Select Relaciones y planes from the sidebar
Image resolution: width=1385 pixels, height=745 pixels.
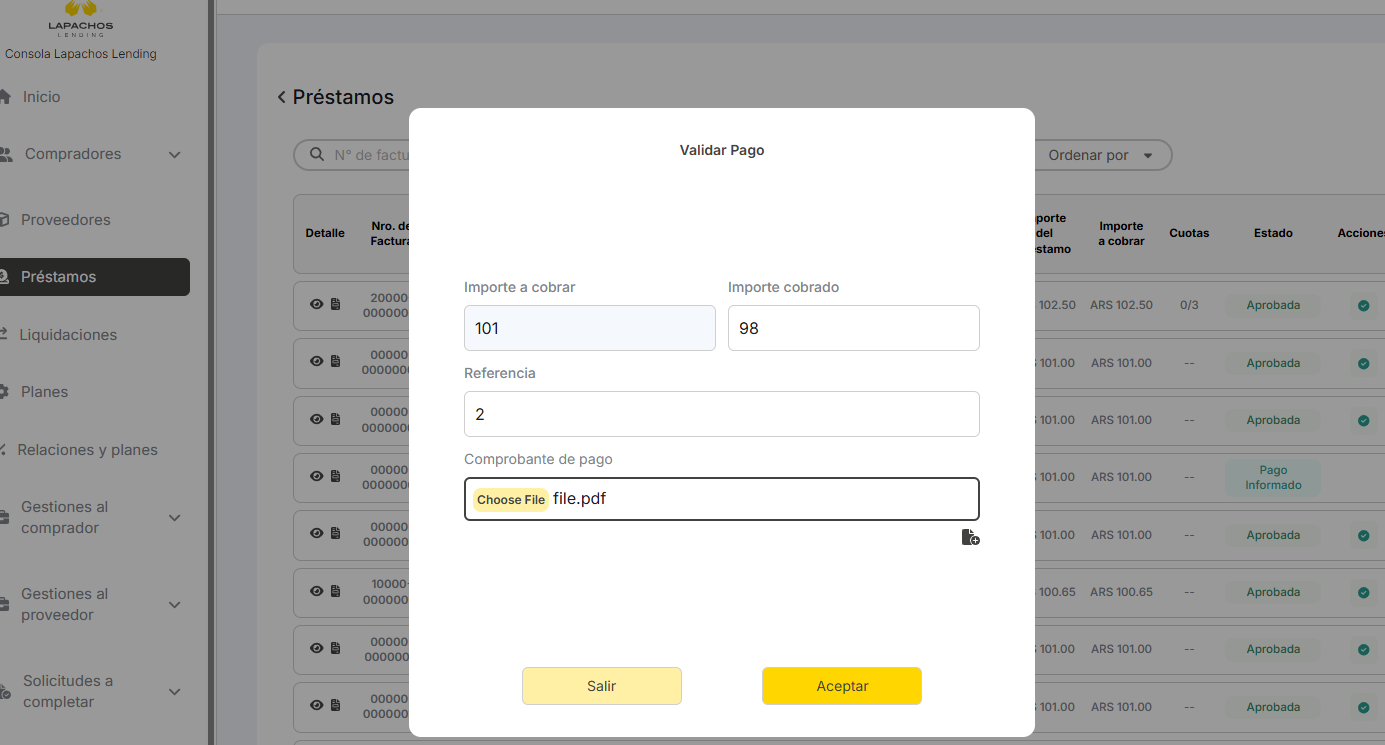(x=87, y=450)
